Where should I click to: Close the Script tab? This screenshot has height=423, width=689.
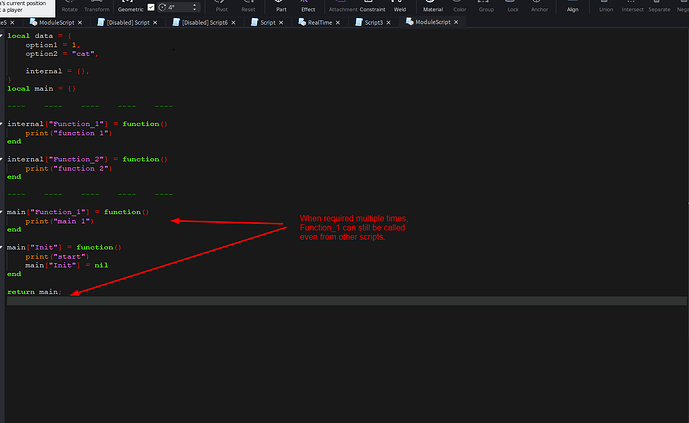281,22
